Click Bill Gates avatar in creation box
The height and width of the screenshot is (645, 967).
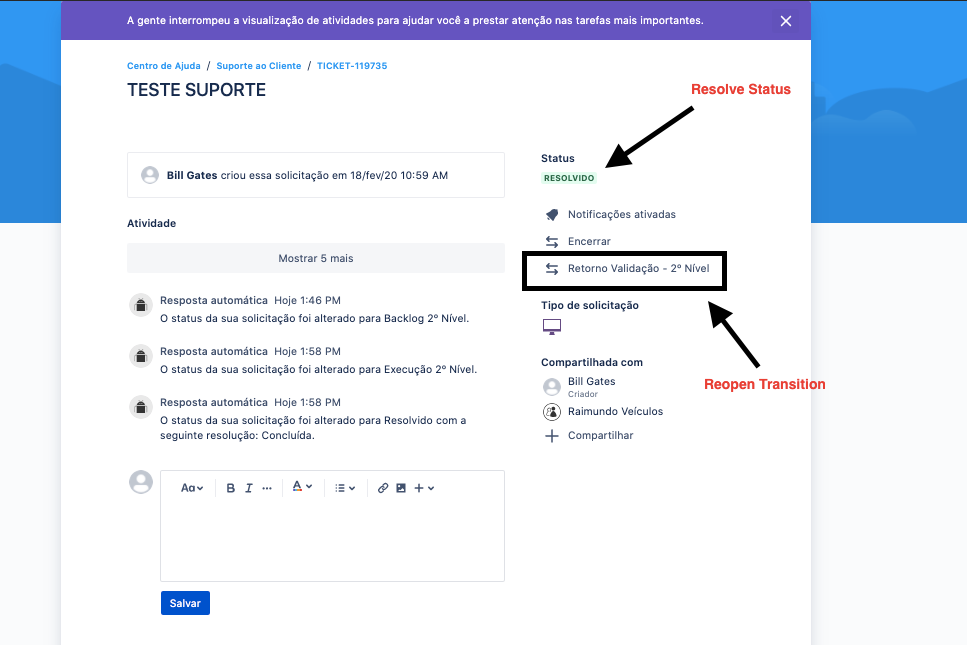tap(150, 175)
